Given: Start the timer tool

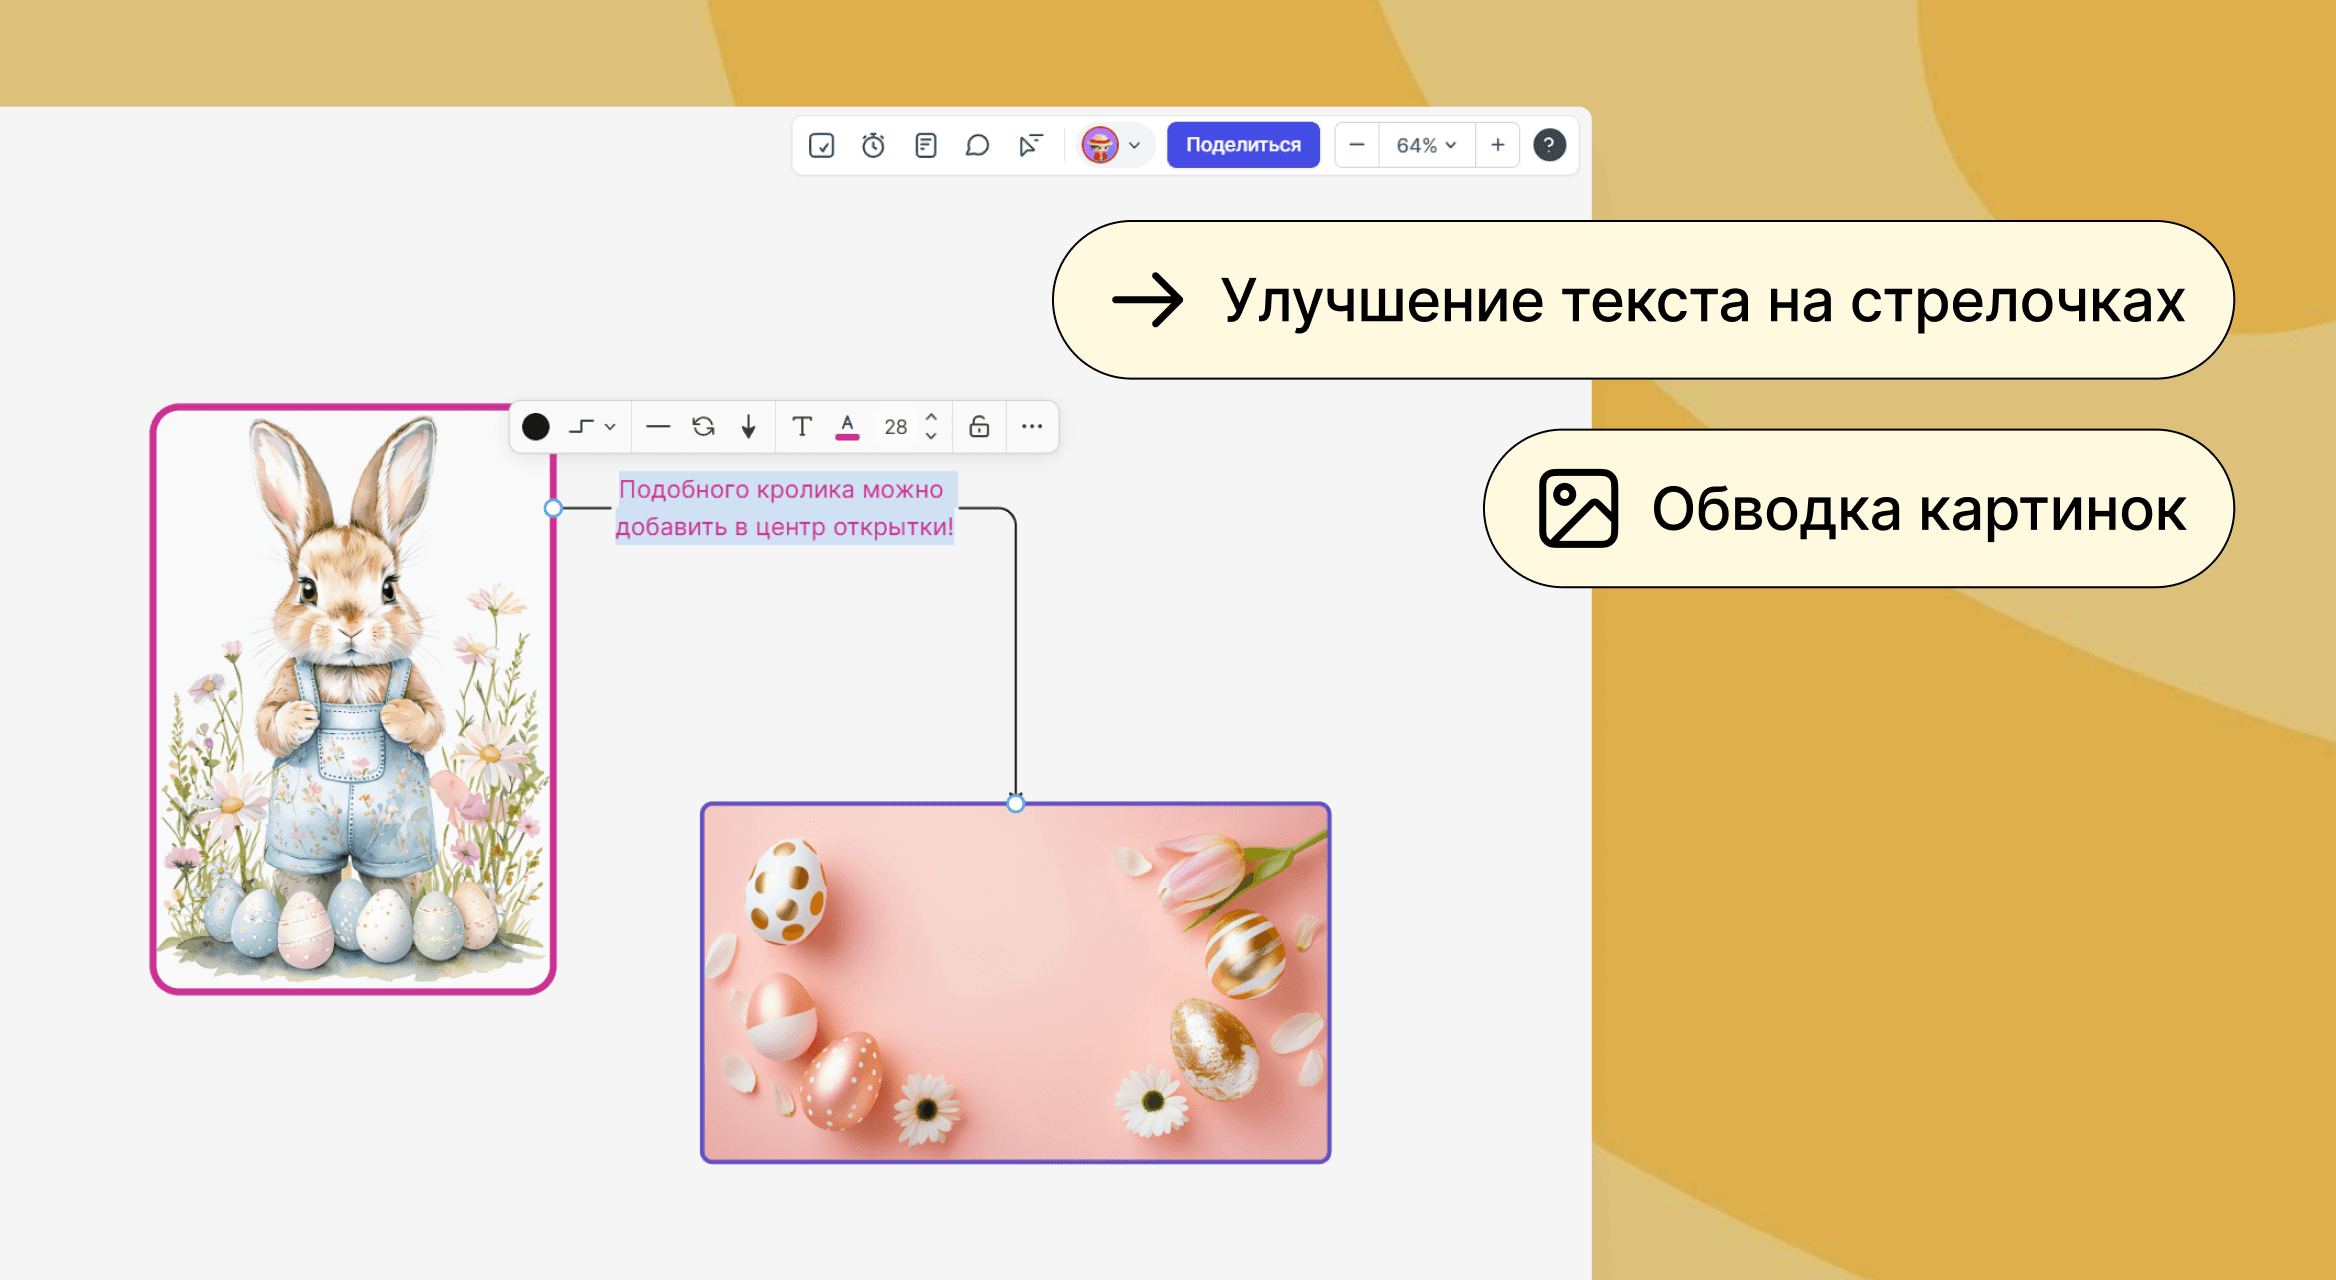Looking at the screenshot, I should (x=873, y=146).
